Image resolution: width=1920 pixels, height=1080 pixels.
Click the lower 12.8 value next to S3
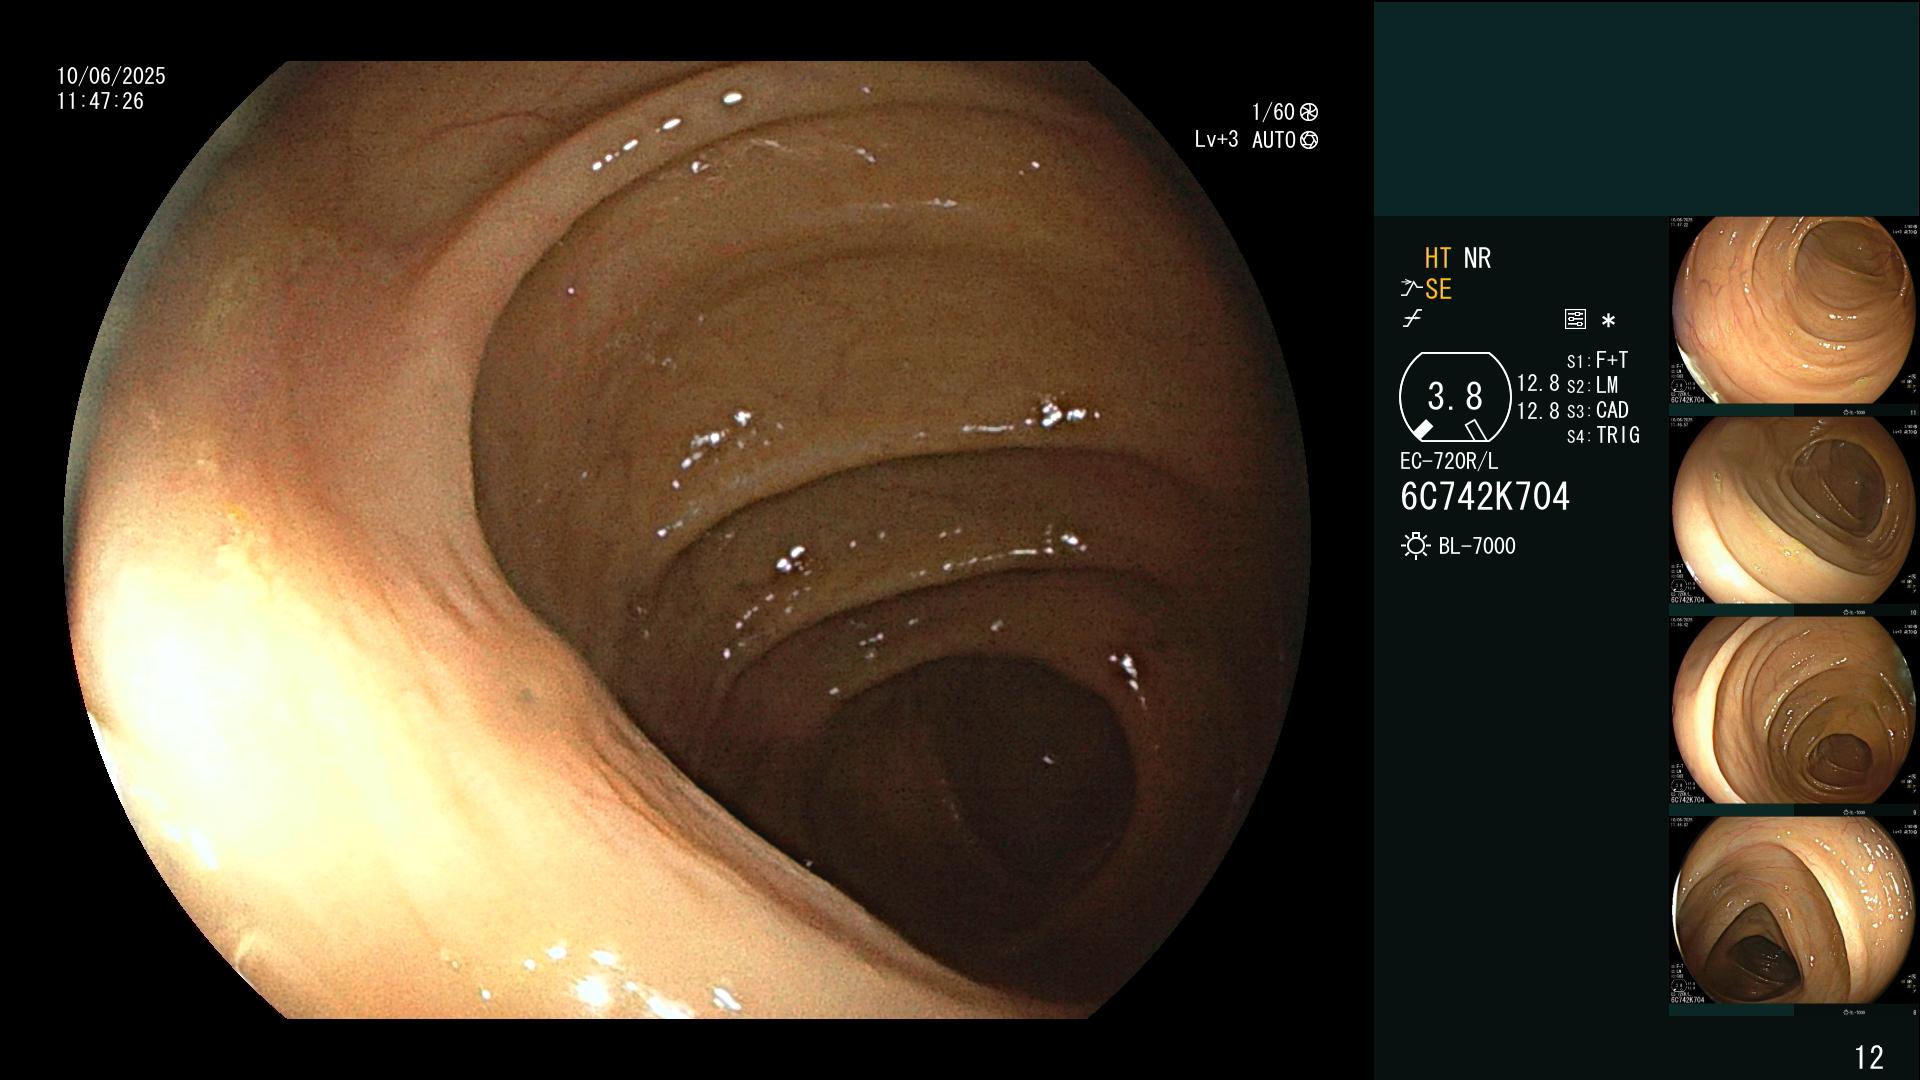[x=1538, y=410]
